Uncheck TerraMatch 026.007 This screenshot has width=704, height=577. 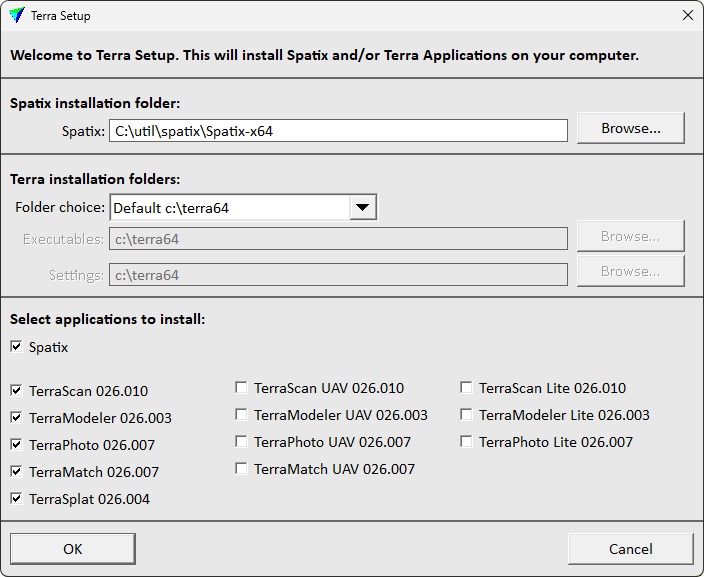[x=16, y=471]
